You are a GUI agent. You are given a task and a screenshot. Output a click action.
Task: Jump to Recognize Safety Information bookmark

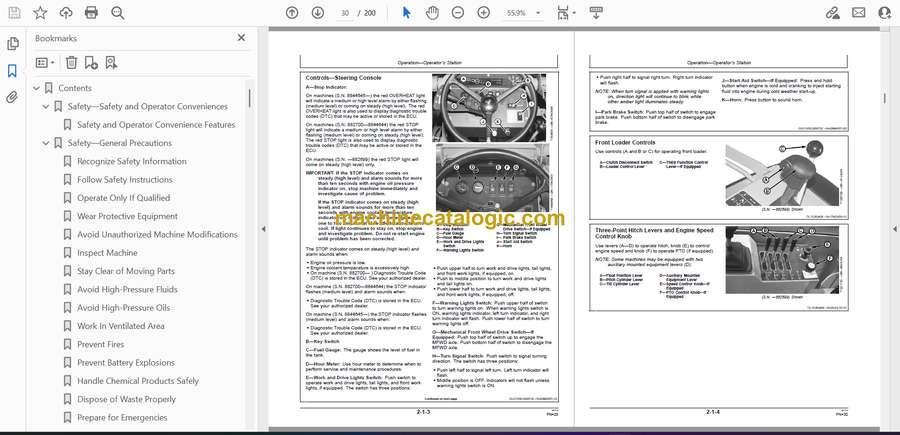pos(132,161)
